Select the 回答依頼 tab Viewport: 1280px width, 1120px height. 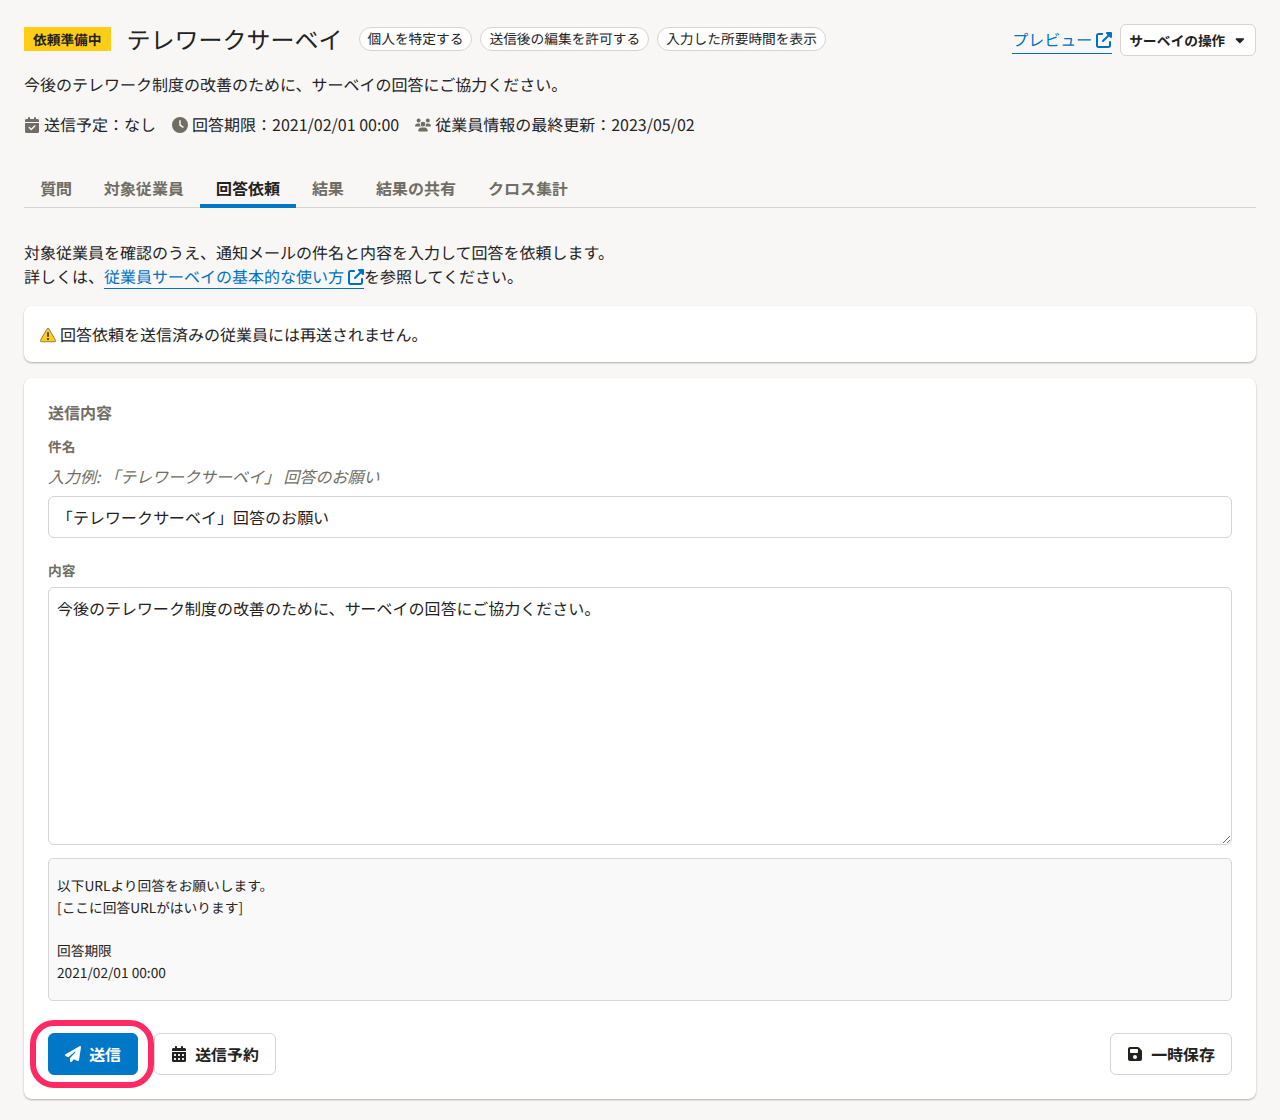pos(248,189)
